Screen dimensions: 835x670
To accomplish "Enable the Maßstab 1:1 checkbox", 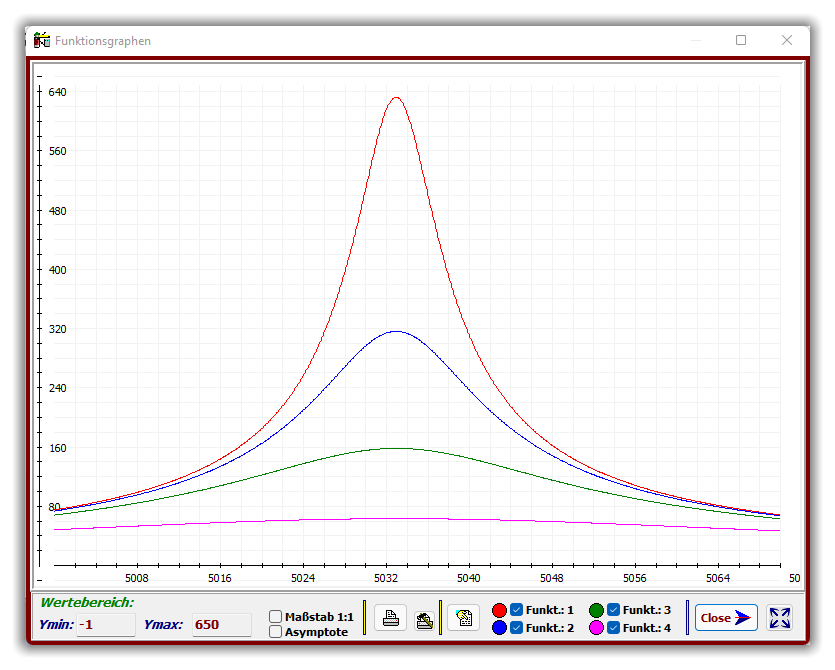I will (x=276, y=617).
